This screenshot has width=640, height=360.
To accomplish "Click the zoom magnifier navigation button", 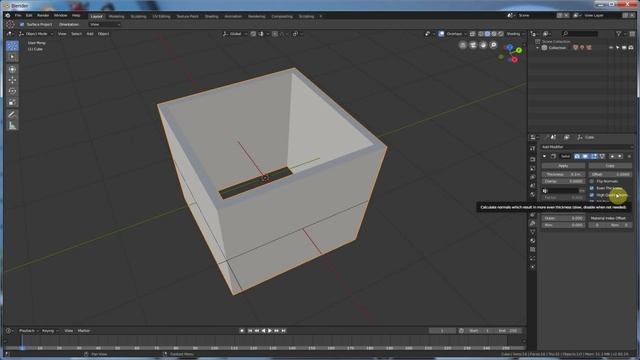I will (x=493, y=45).
